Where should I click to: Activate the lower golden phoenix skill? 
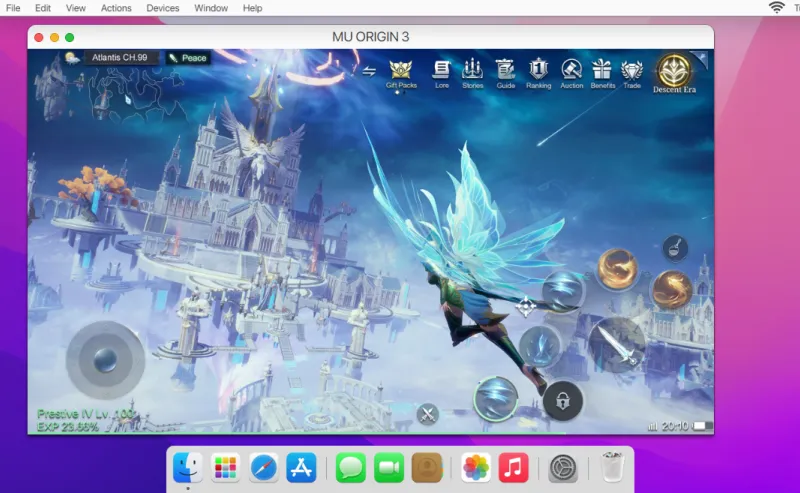point(672,289)
